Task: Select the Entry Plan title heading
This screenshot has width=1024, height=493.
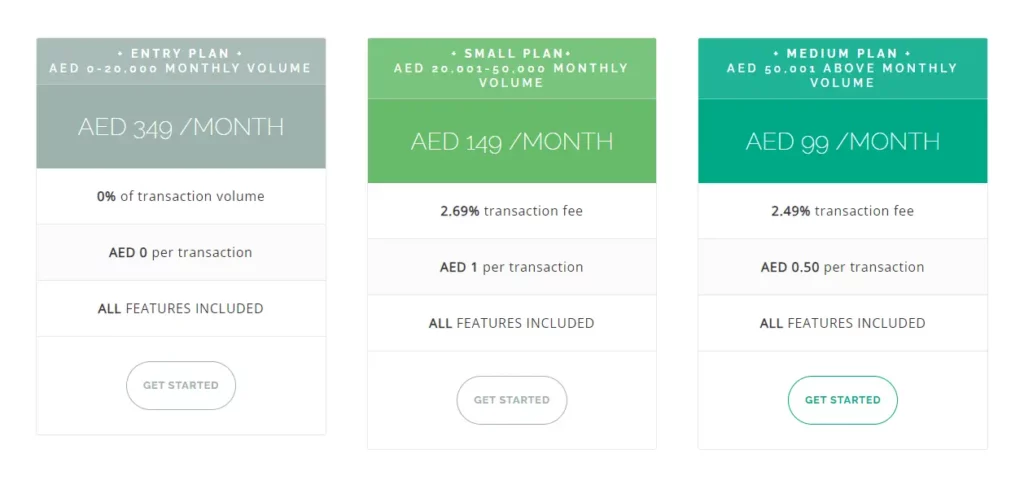Action: tap(180, 53)
